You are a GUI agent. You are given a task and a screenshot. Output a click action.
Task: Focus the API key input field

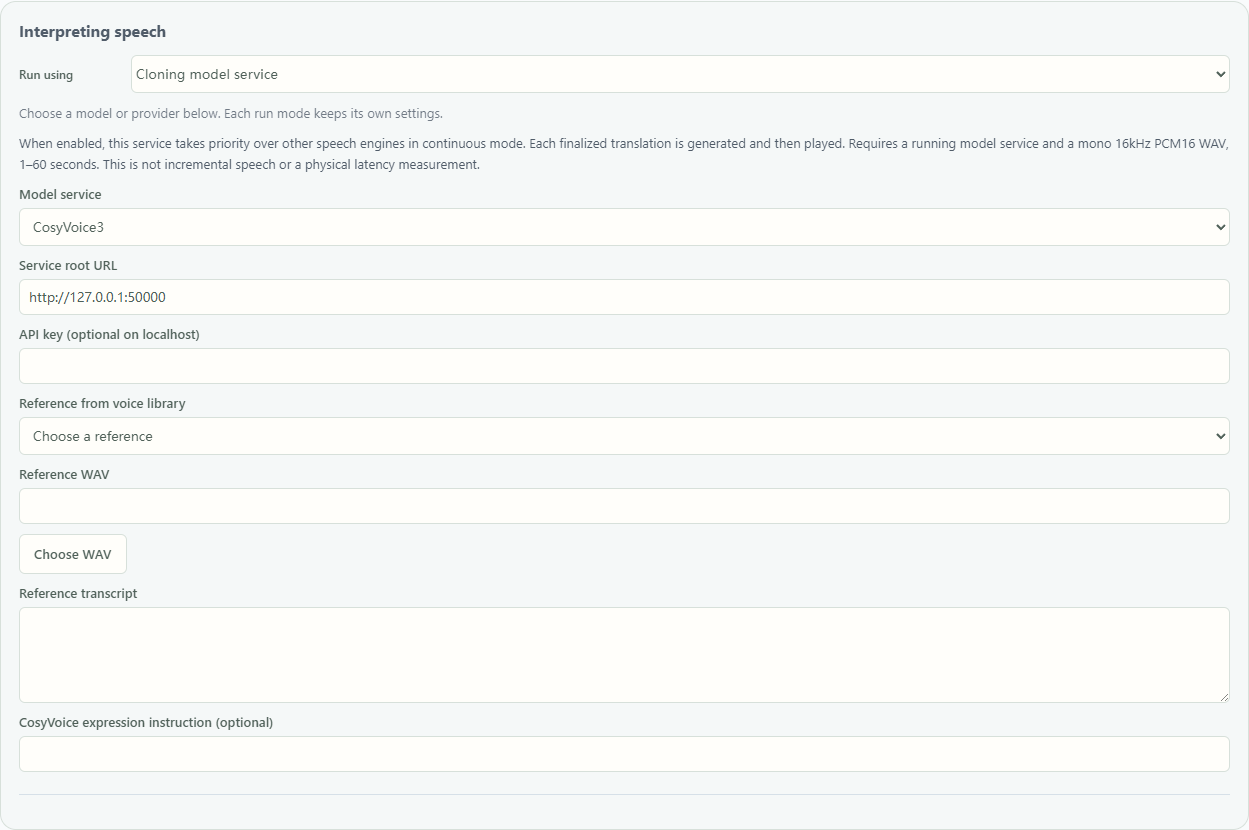(x=624, y=366)
